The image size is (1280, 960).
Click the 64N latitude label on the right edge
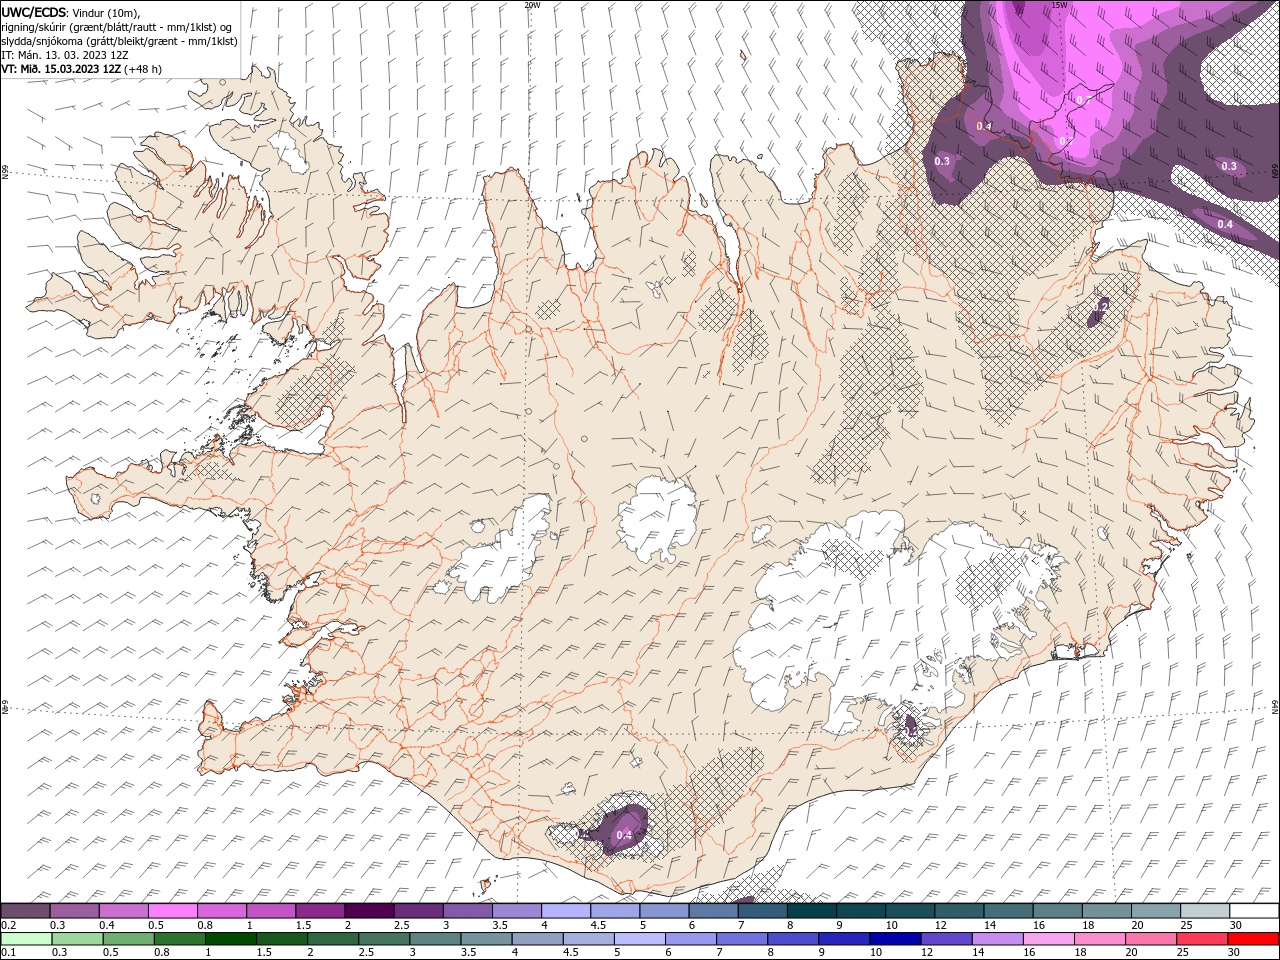point(1275,706)
